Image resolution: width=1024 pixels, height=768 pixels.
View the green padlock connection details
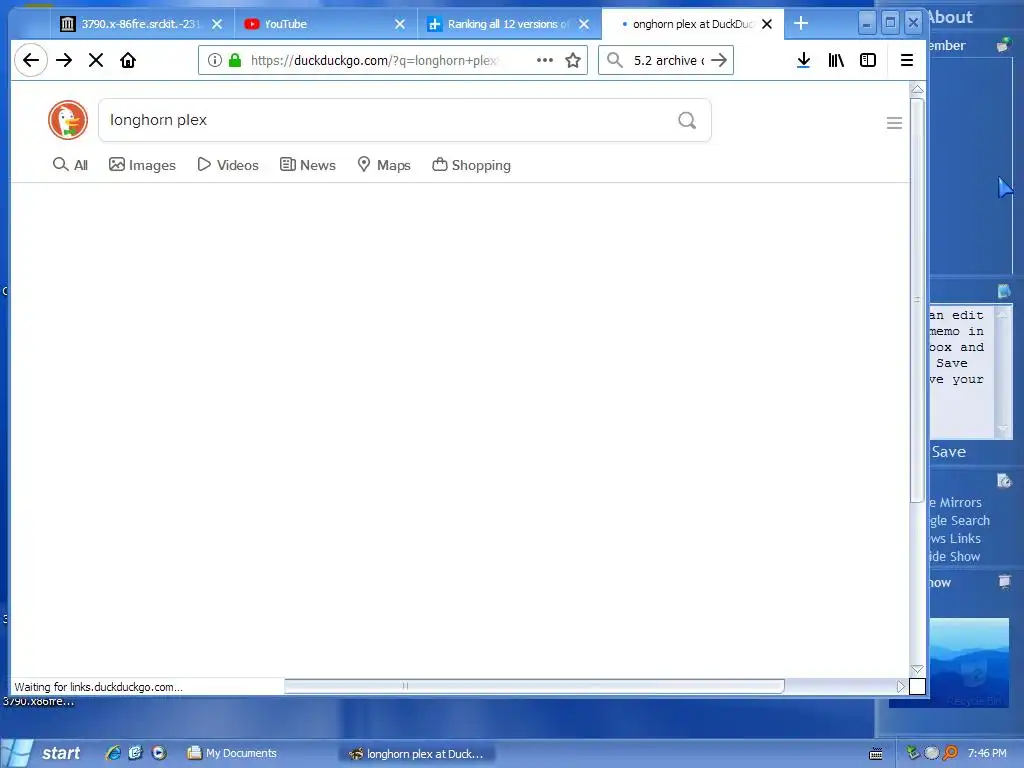point(235,60)
